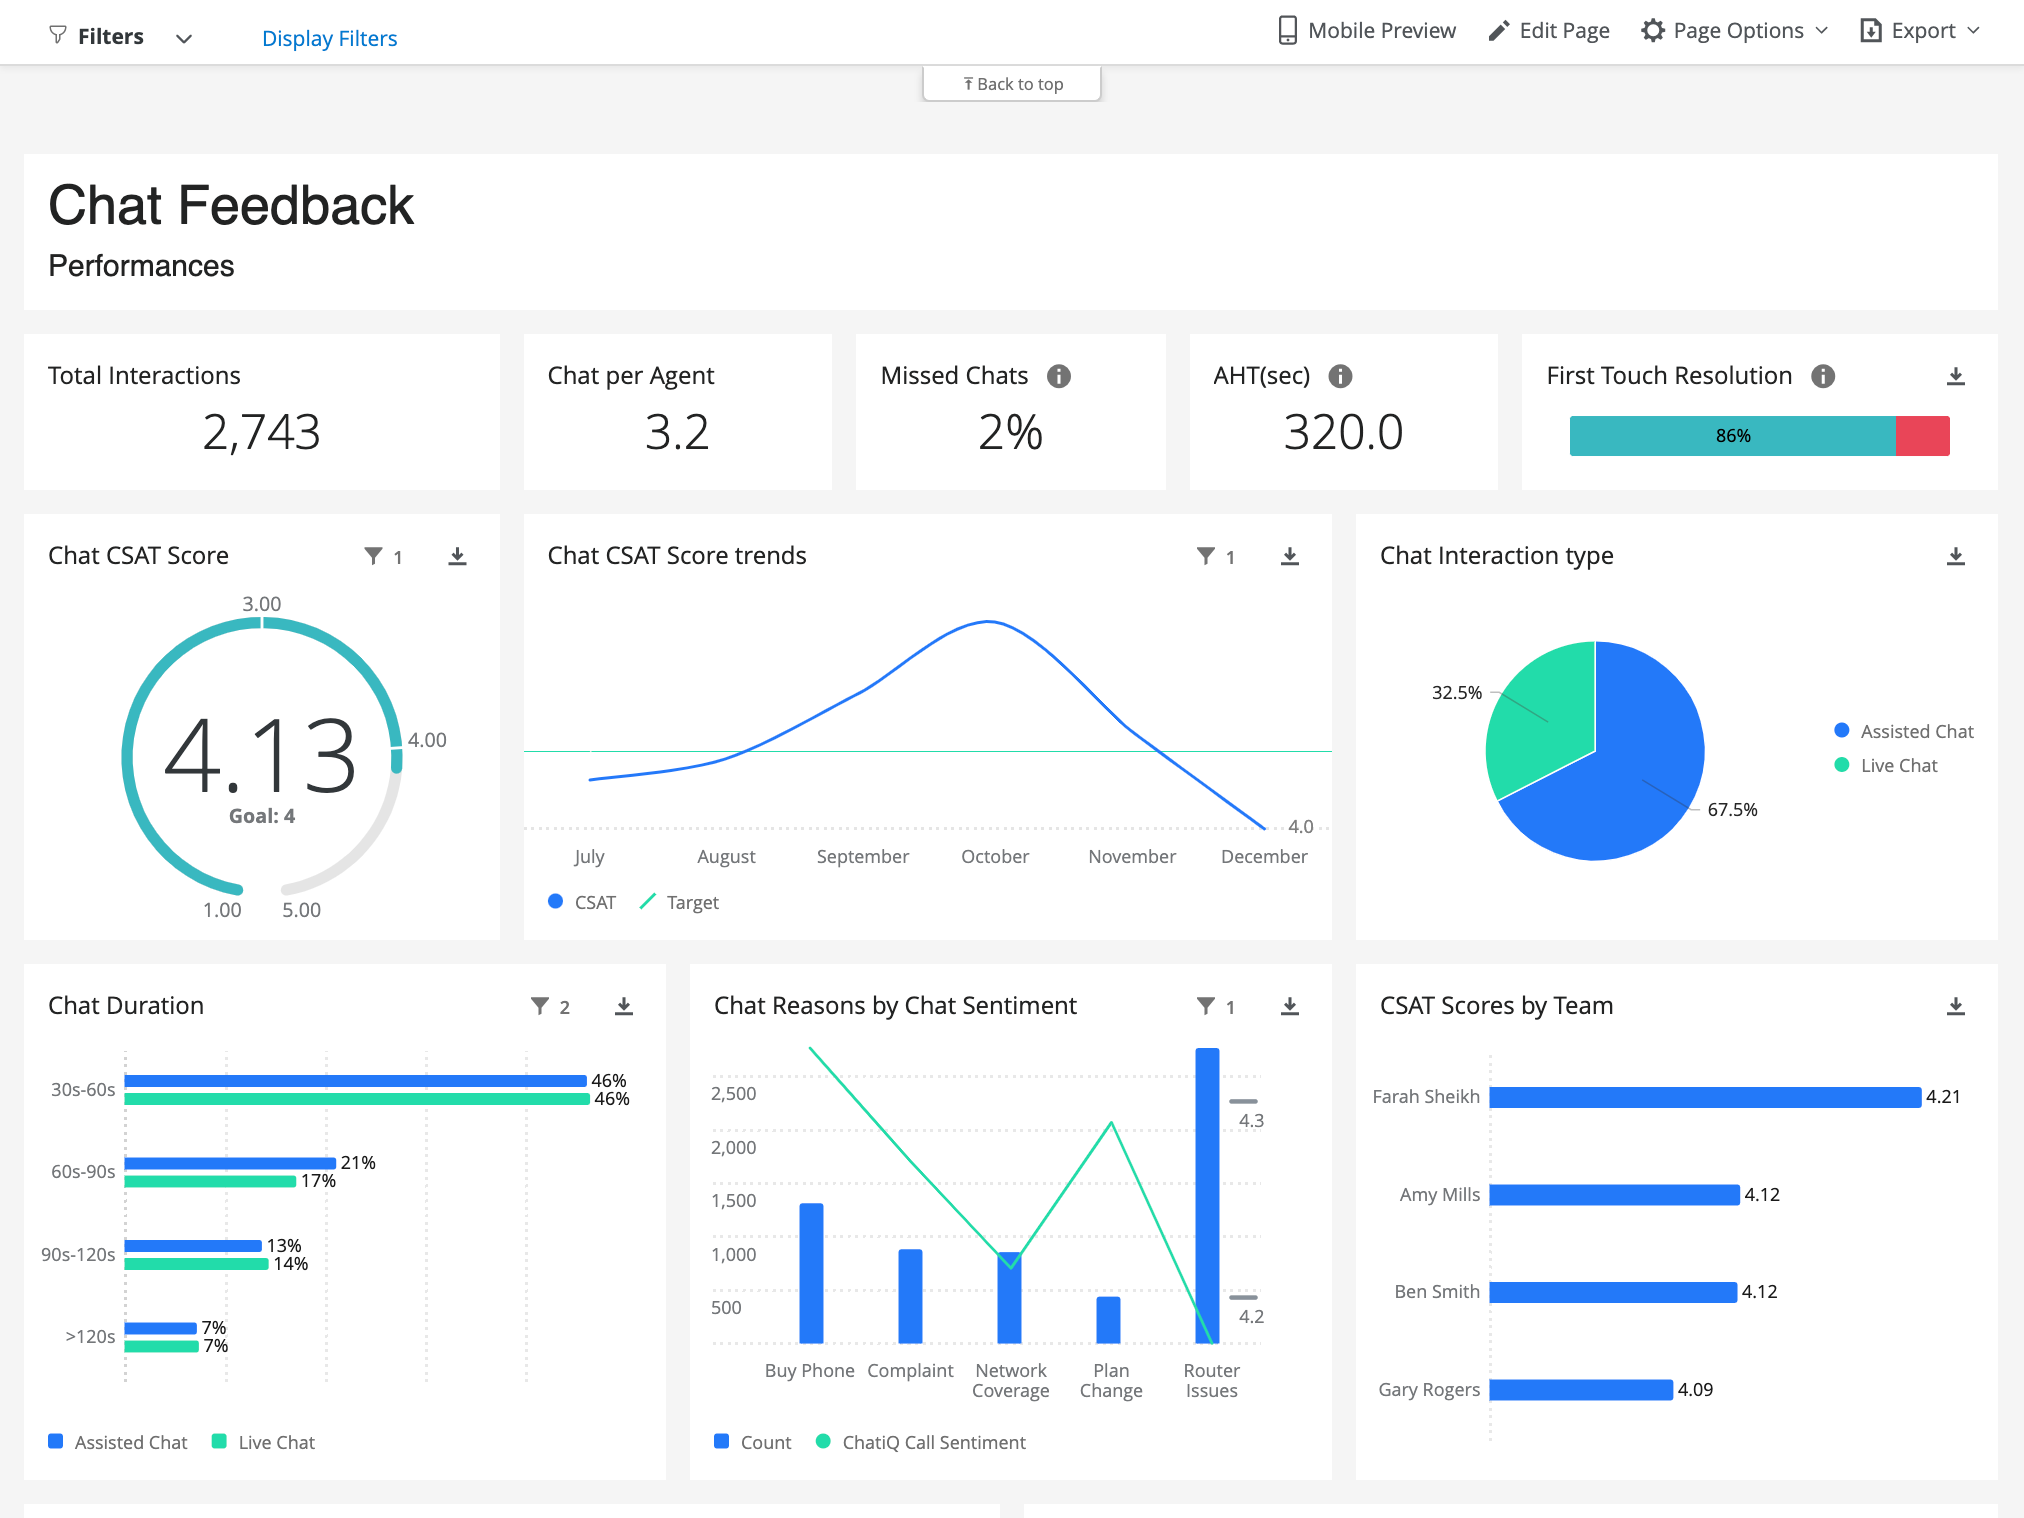This screenshot has width=2024, height=1518.
Task: Download CSAT Scores by Team chart
Action: click(x=1955, y=1006)
